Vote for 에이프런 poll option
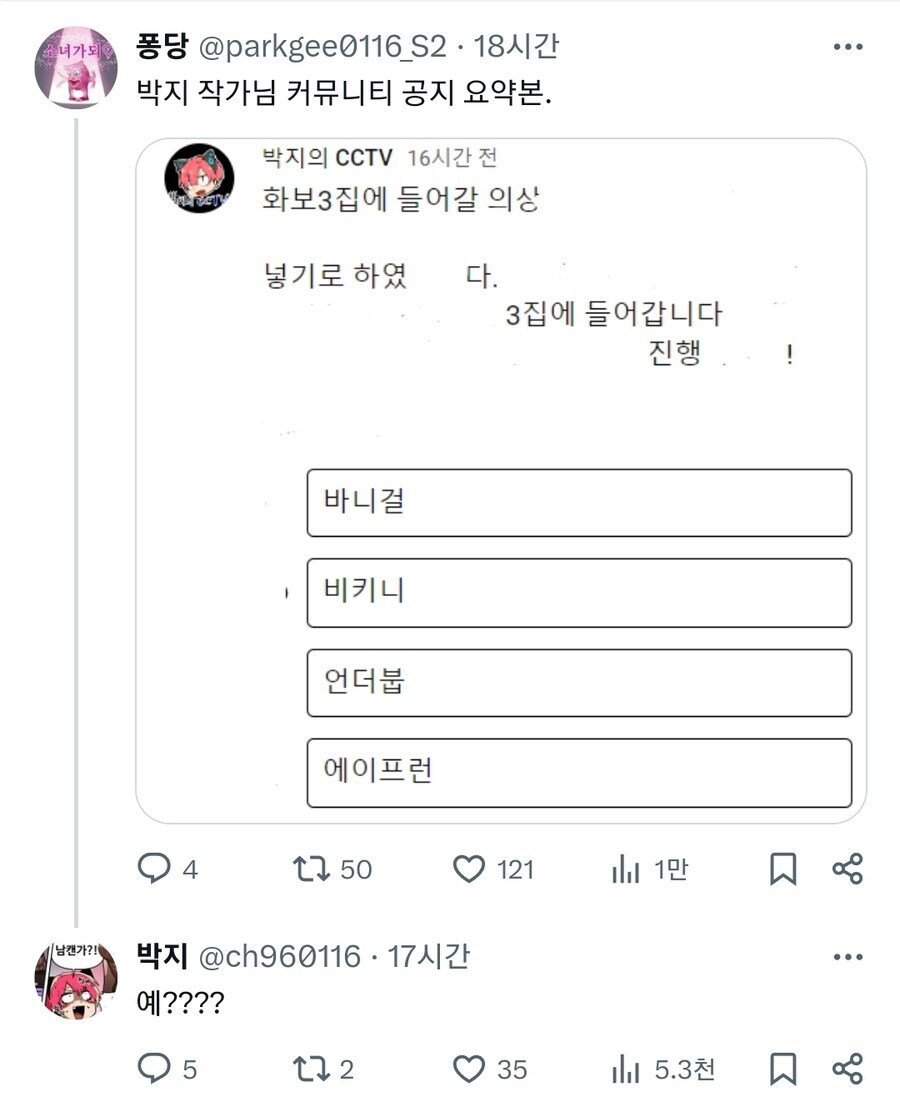The height and width of the screenshot is (1102, 900). 580,773
